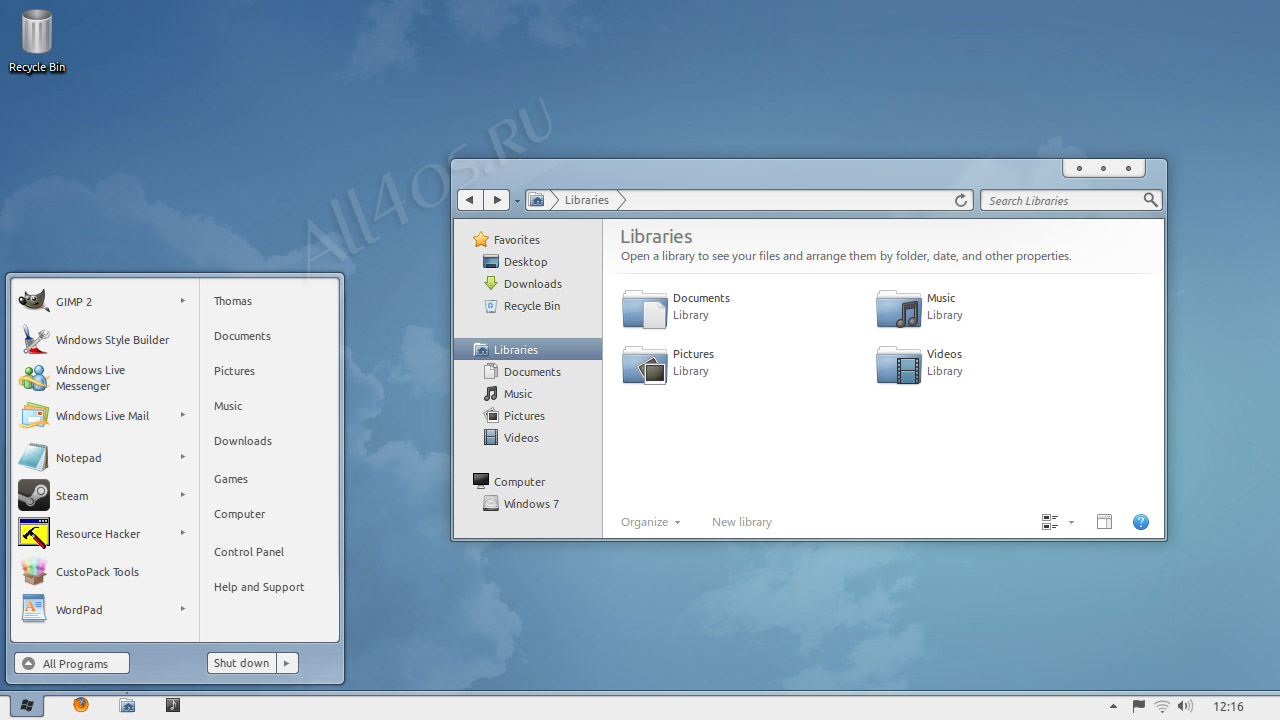Viewport: 1280px width, 720px height.
Task: Launch Notepad icon in Start menu
Action: click(x=34, y=457)
